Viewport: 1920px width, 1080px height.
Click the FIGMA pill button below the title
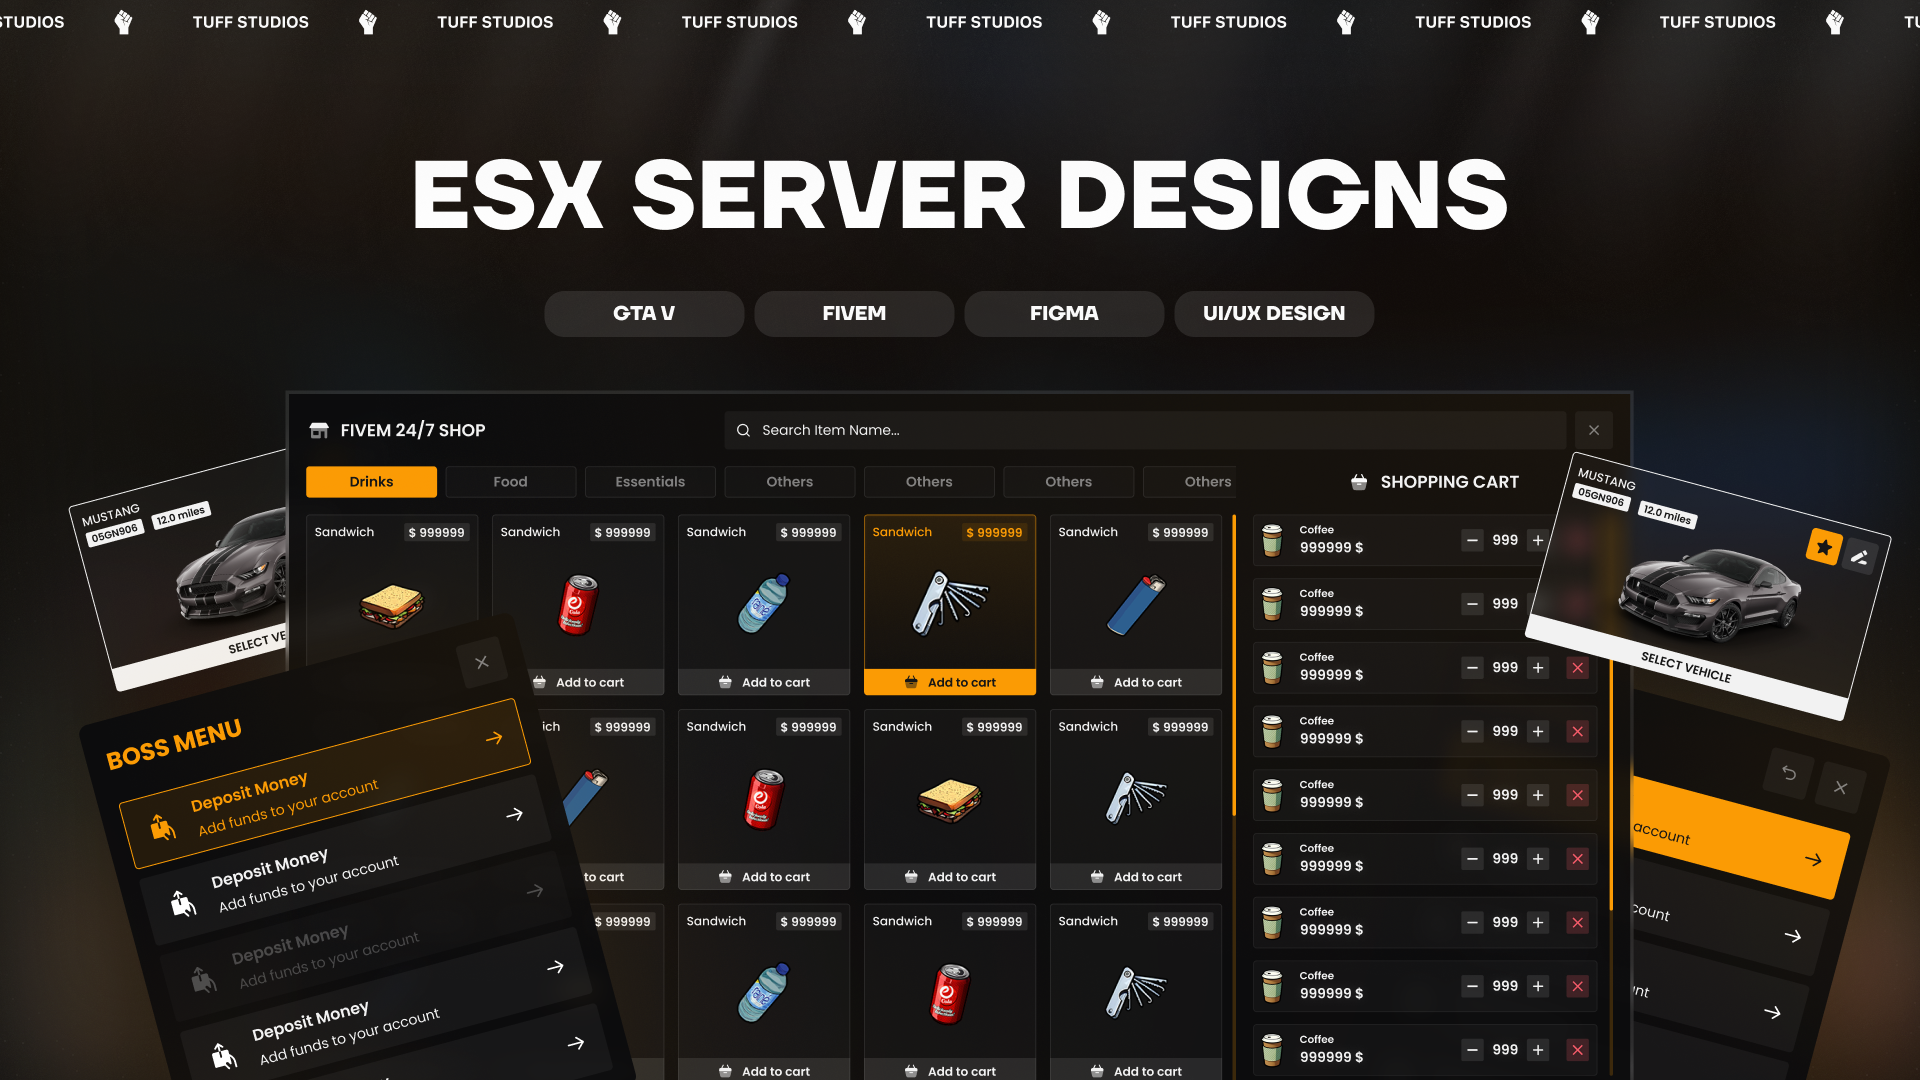[1063, 313]
